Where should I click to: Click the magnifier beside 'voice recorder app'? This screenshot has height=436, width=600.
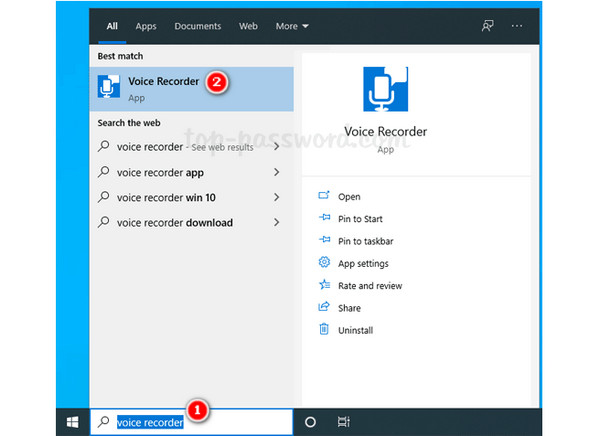(x=104, y=172)
